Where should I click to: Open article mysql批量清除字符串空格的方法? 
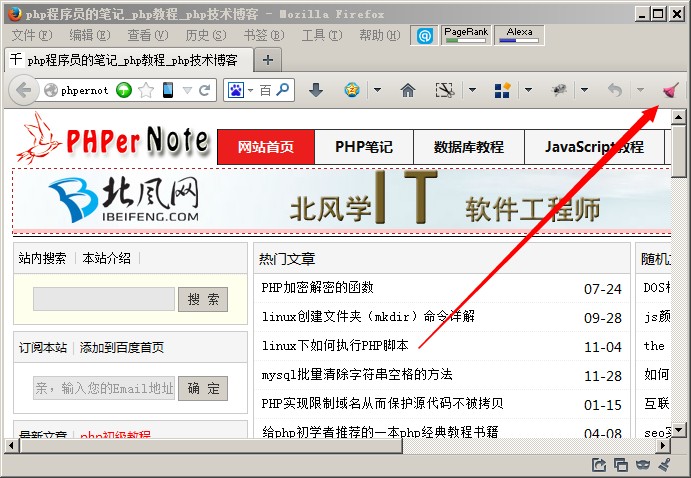tap(357, 374)
